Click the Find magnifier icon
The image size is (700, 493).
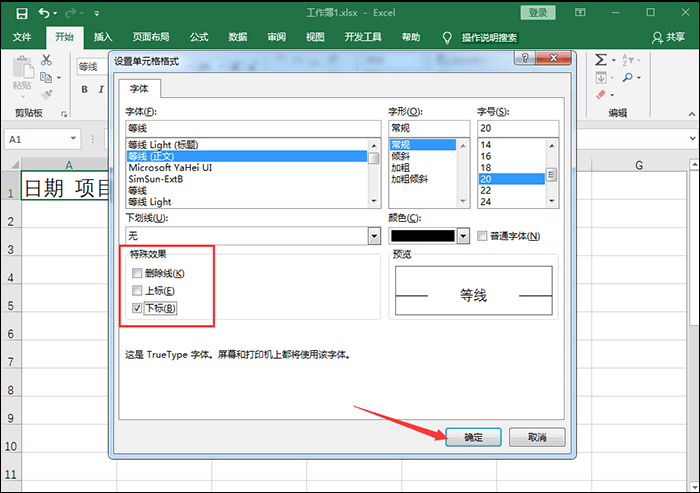click(628, 78)
